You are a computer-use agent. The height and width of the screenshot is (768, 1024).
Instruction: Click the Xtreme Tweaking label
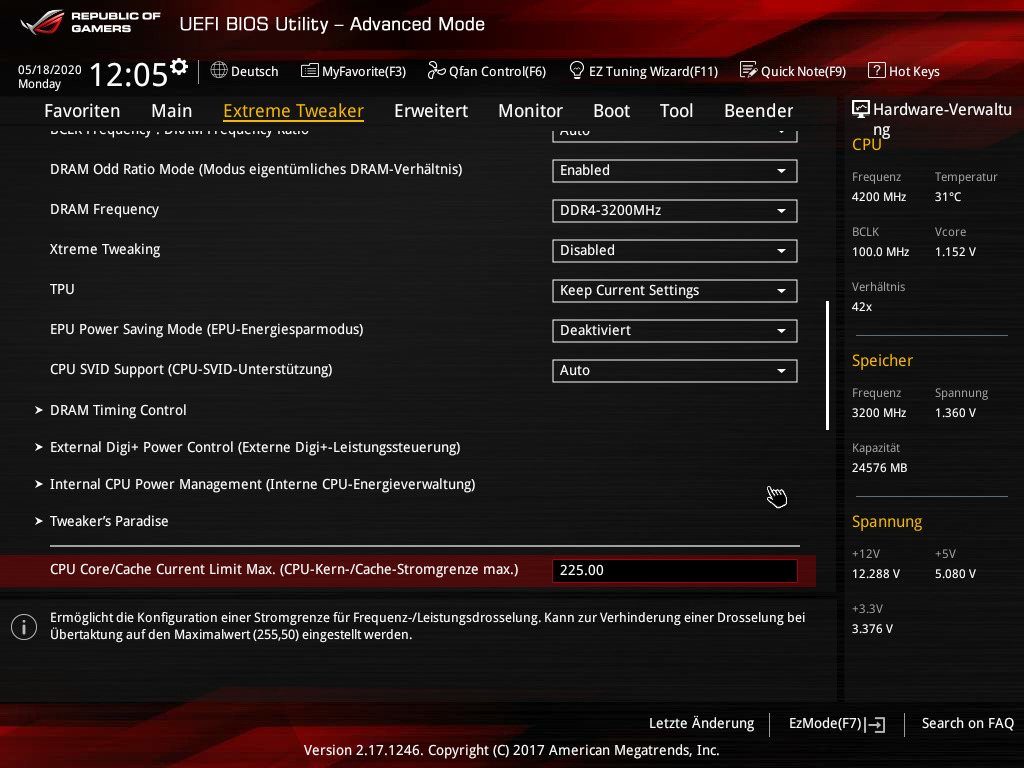point(105,249)
